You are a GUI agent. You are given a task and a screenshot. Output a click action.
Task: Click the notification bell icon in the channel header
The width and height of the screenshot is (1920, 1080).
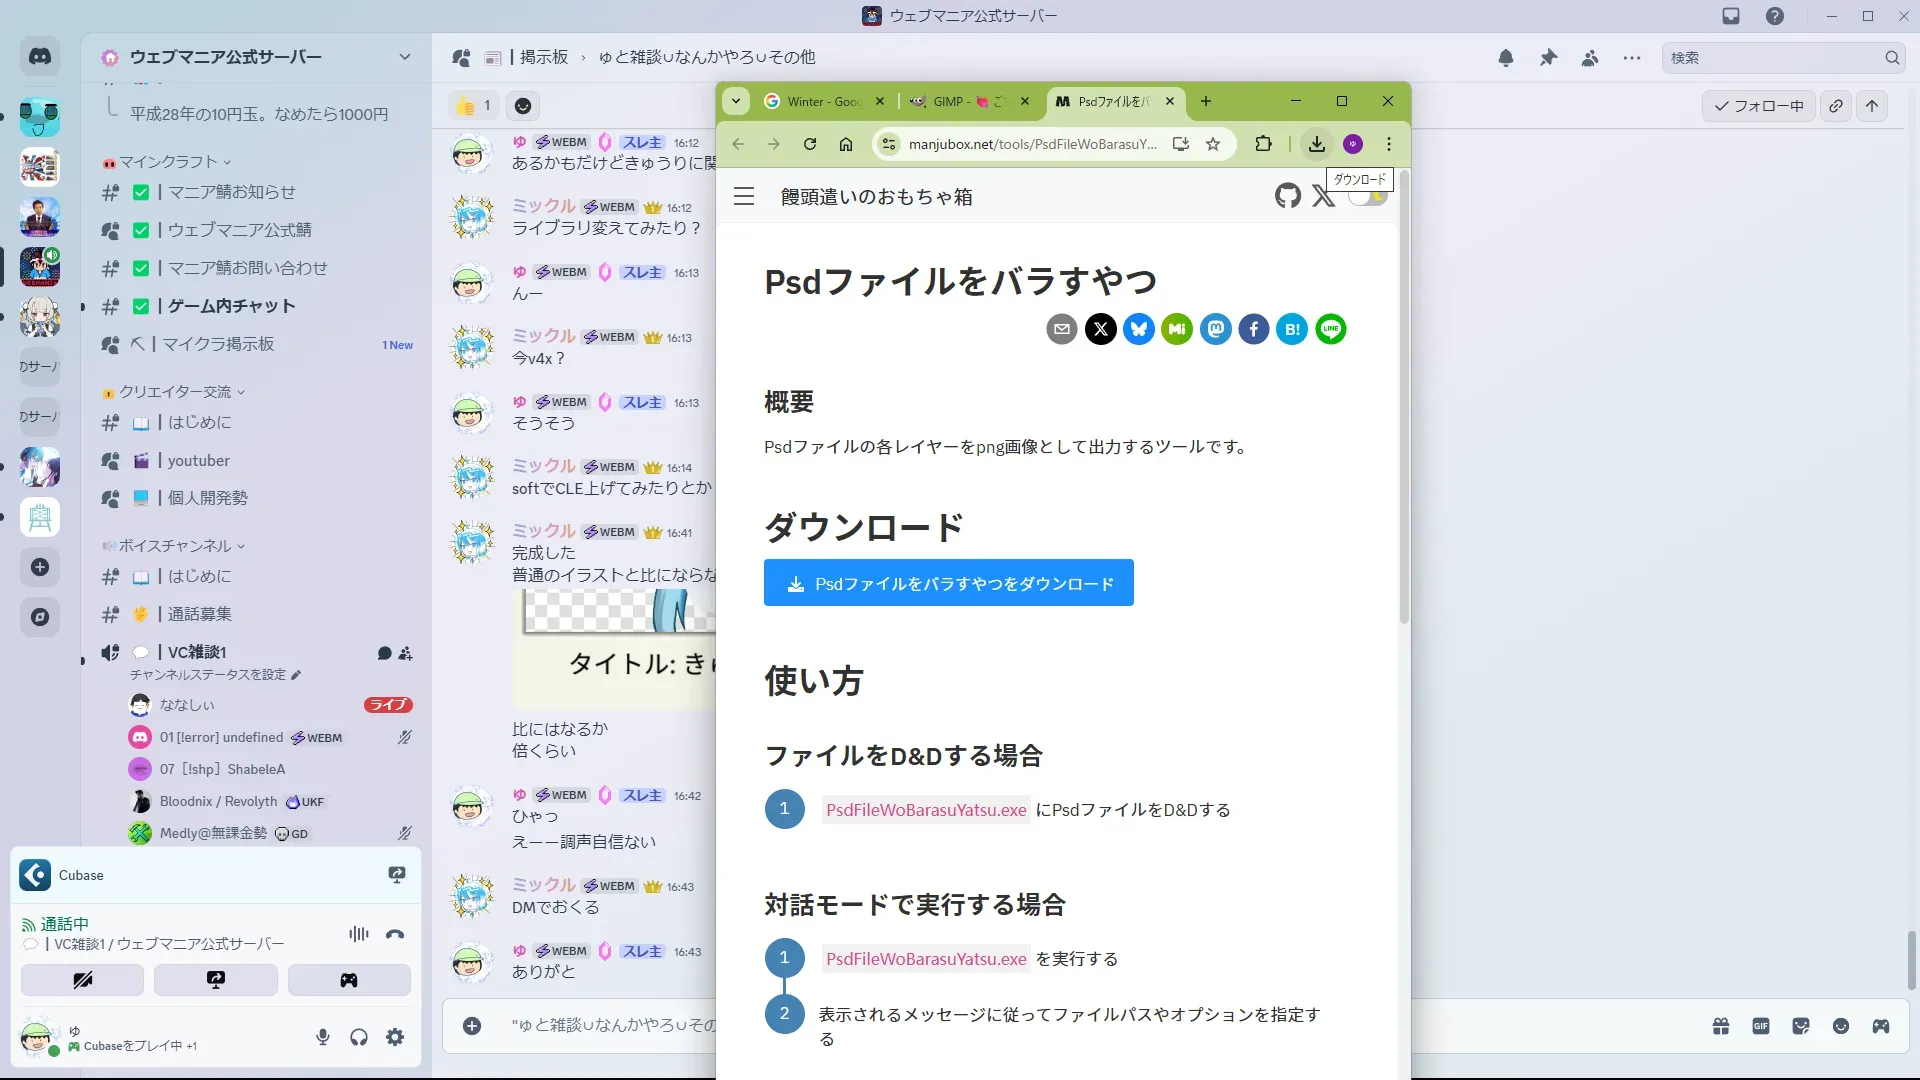pyautogui.click(x=1506, y=58)
